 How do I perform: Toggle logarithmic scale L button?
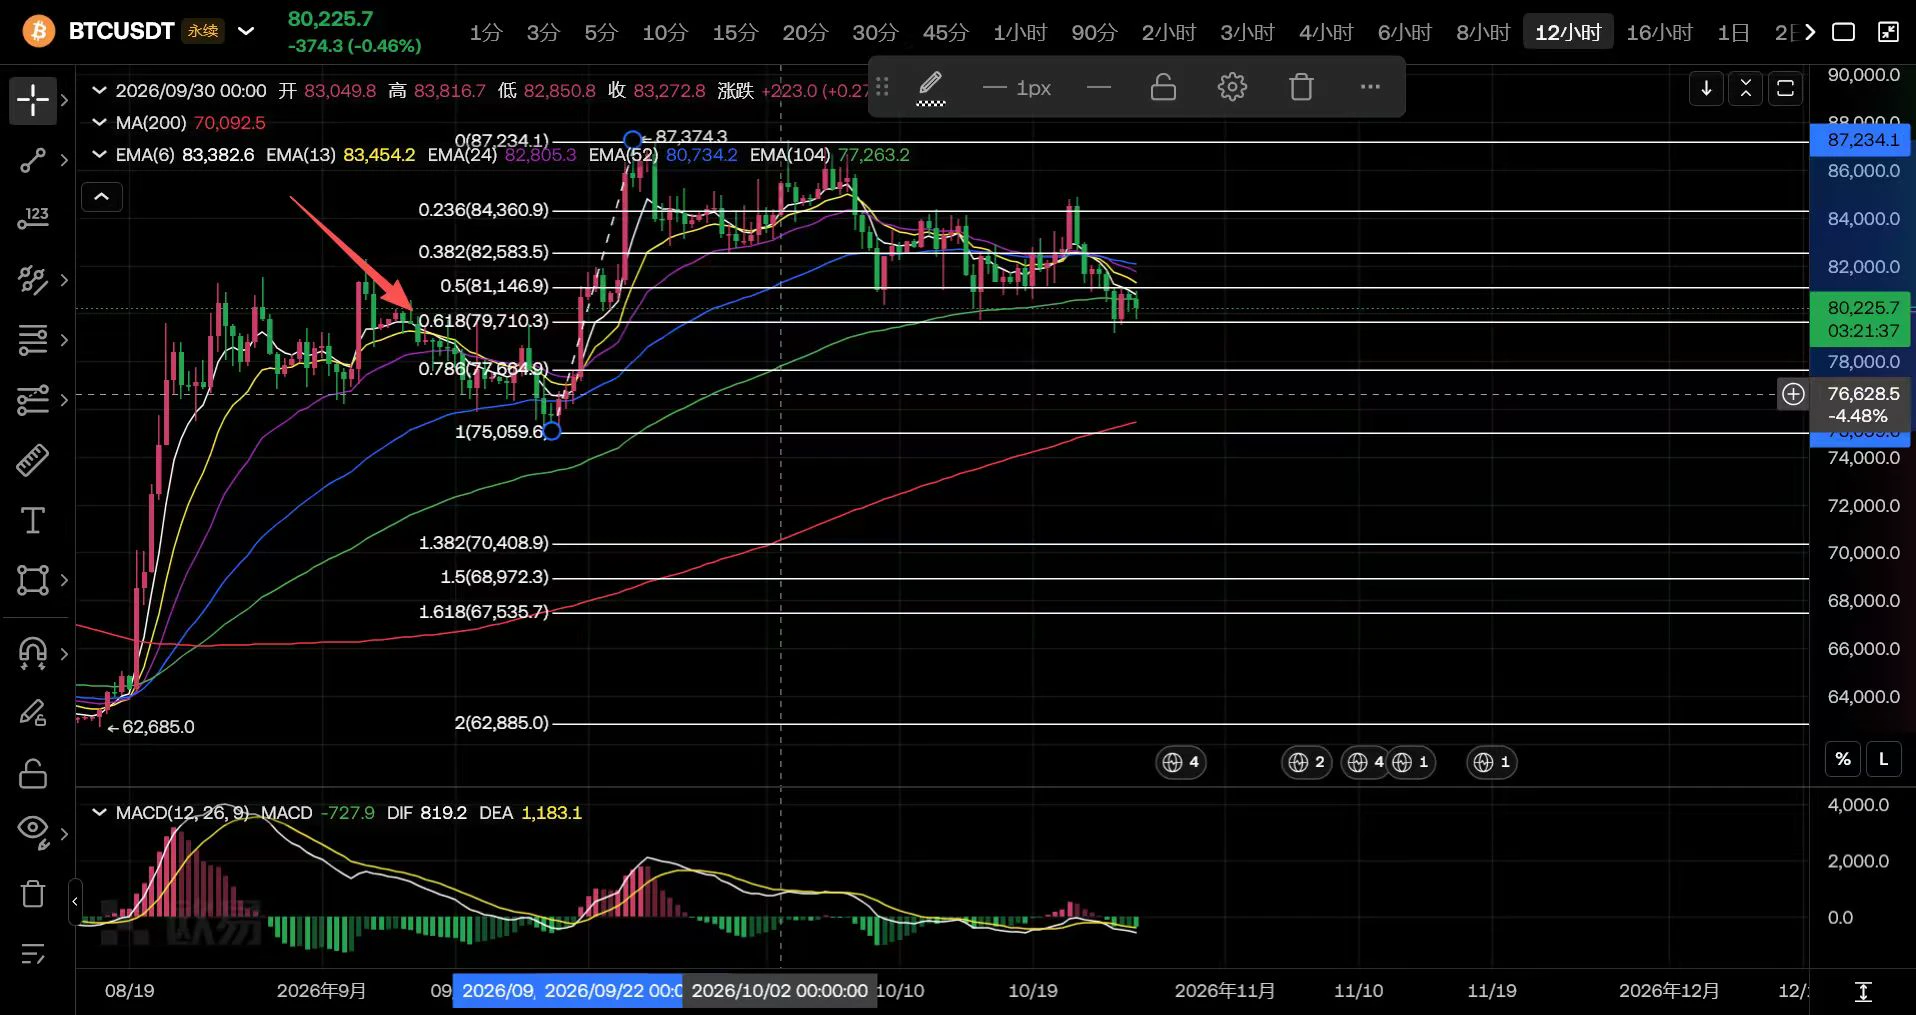(x=1883, y=759)
